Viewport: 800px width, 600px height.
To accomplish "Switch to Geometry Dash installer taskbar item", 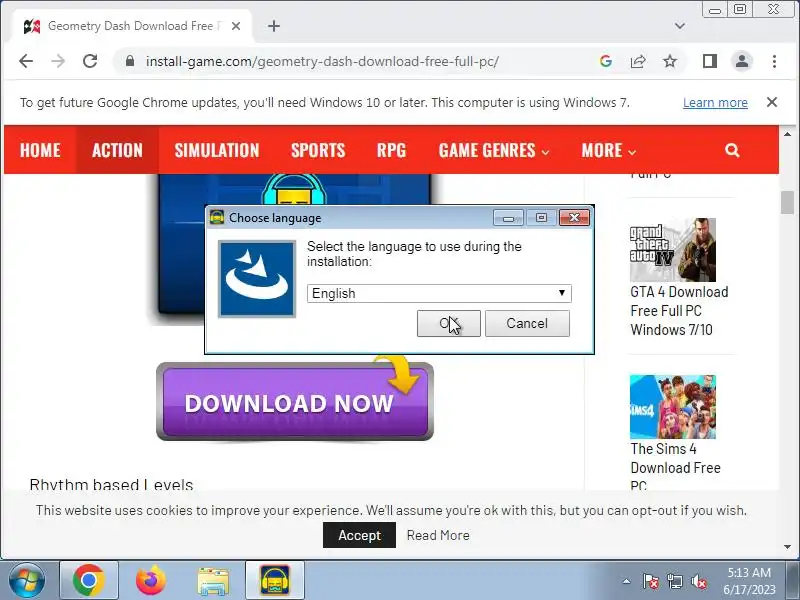I will pyautogui.click(x=275, y=580).
